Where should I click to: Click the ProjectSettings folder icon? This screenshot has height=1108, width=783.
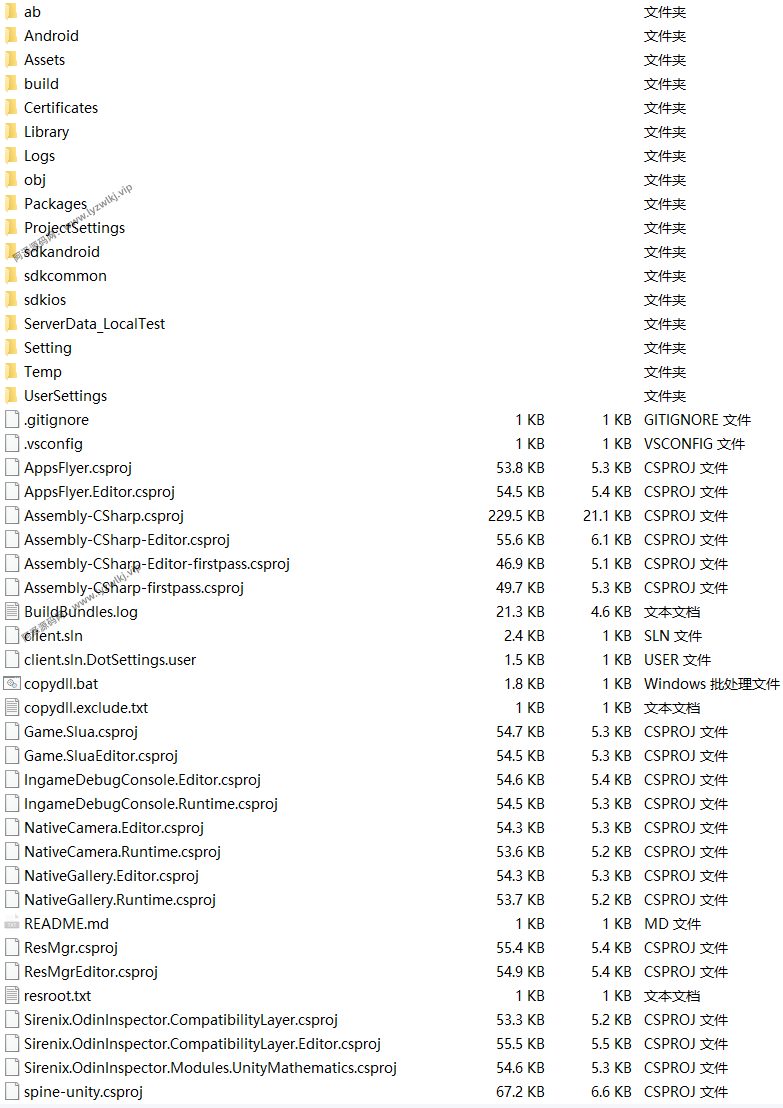[11, 228]
